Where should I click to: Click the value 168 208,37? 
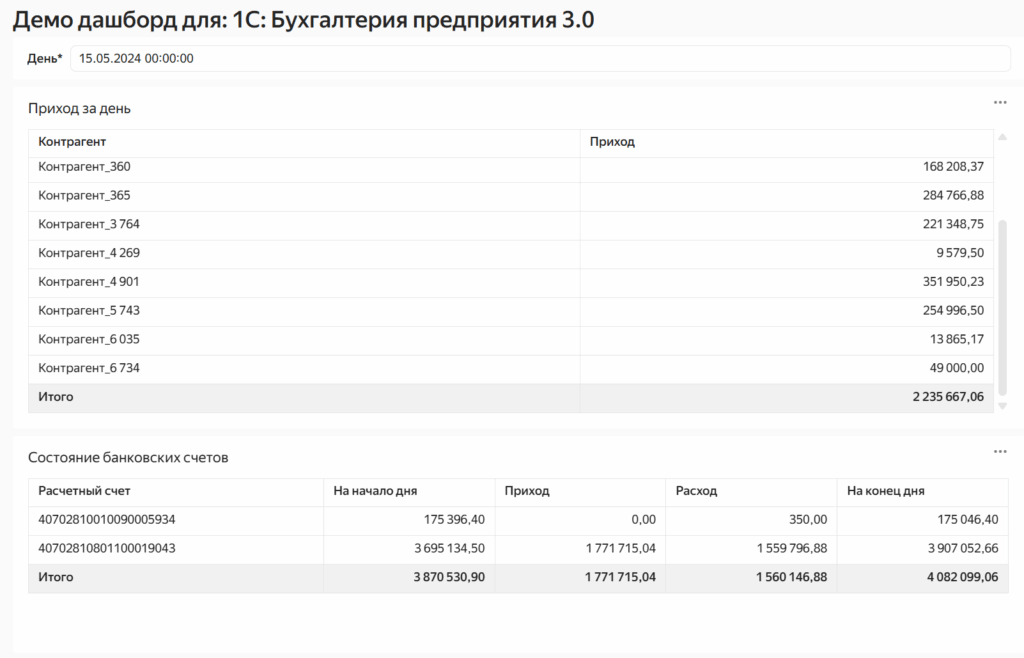pyautogui.click(x=953, y=167)
